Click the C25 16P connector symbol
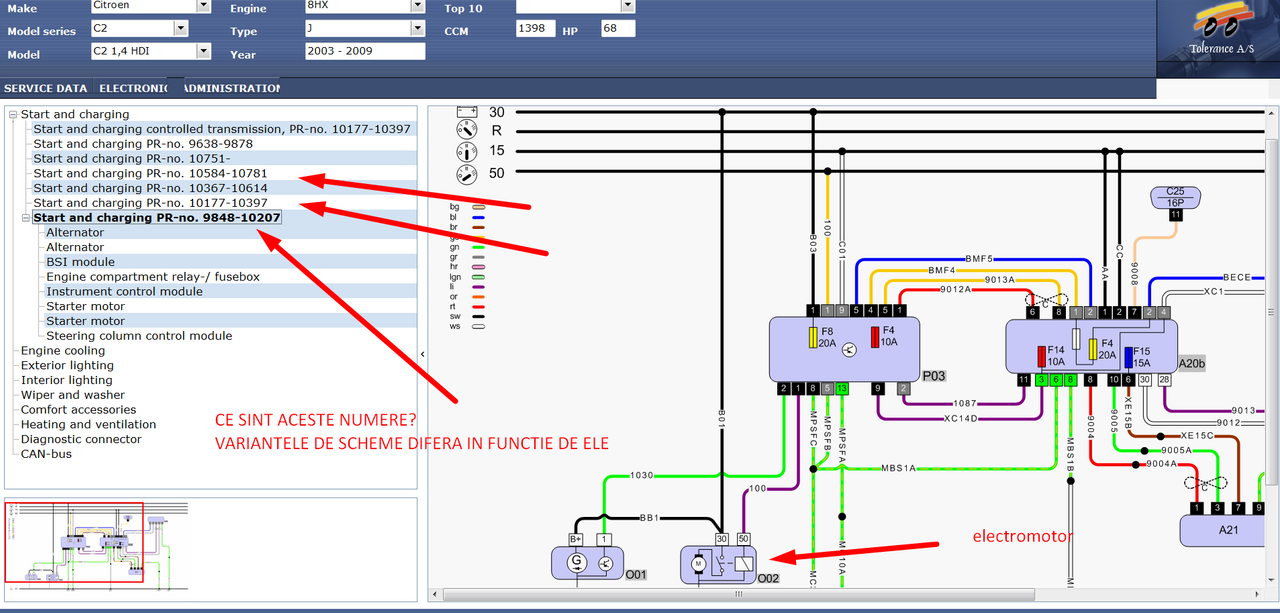The height and width of the screenshot is (613, 1280). click(1175, 198)
